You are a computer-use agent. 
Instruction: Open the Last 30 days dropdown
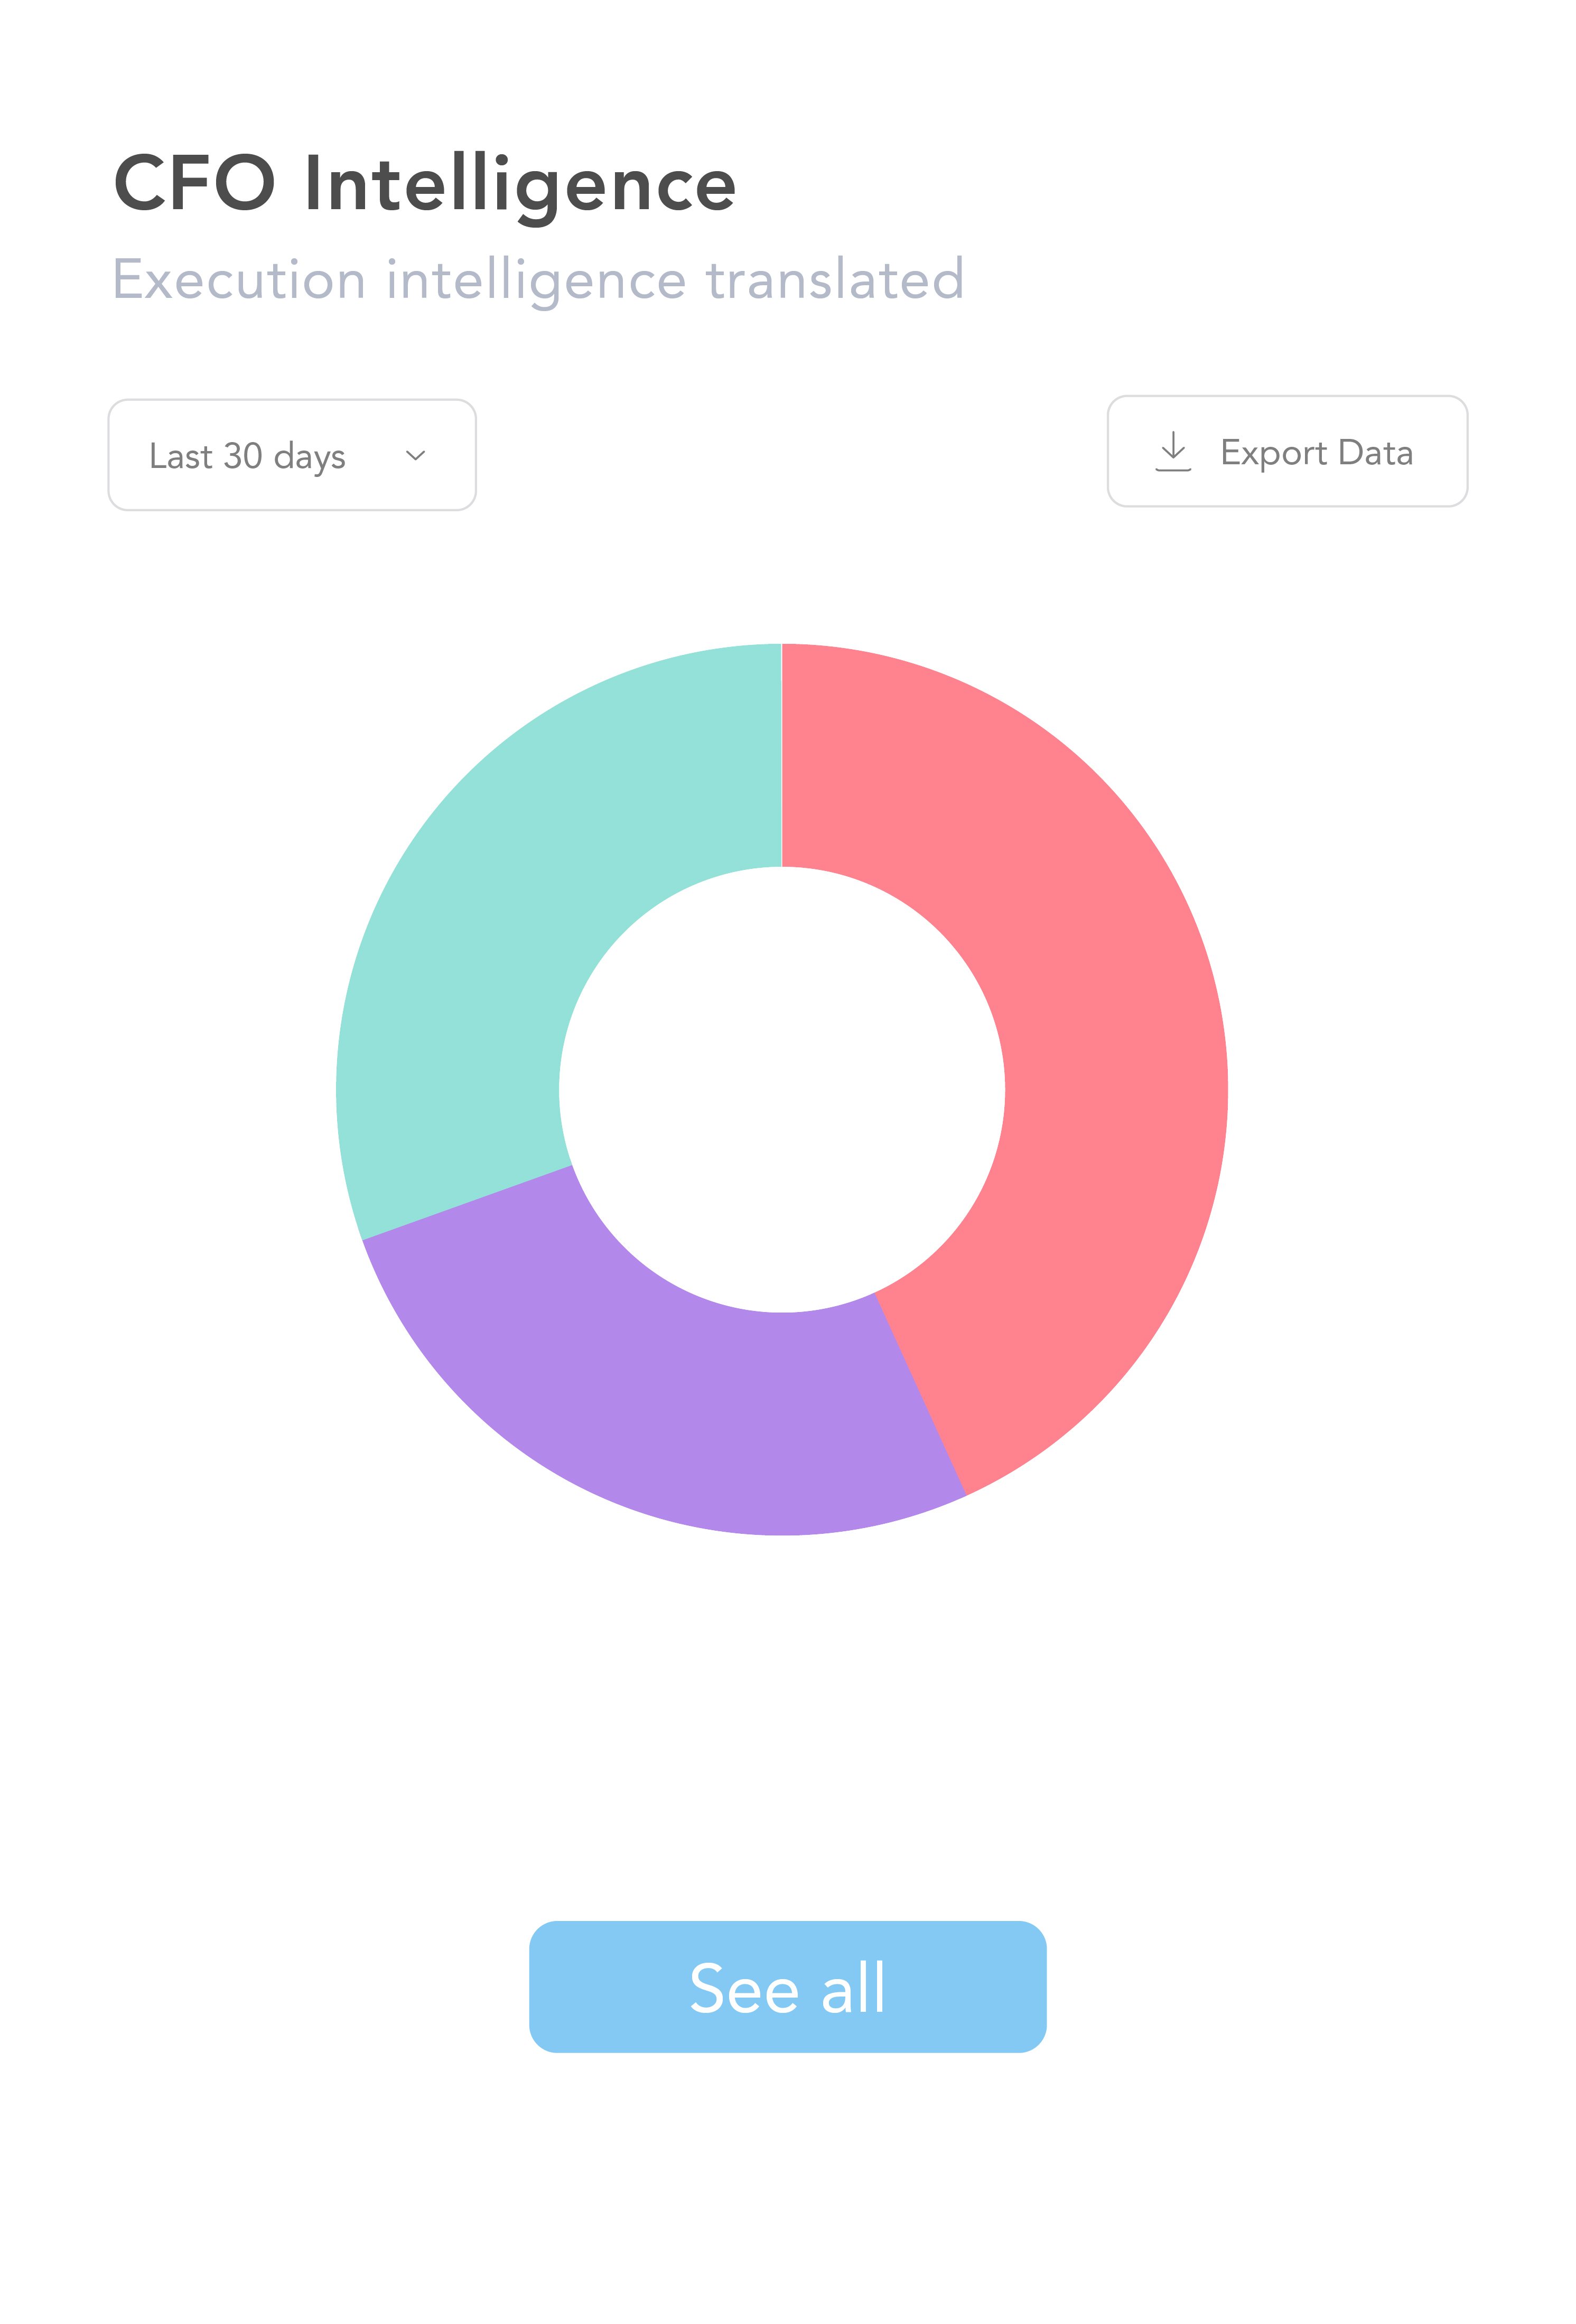pos(291,456)
